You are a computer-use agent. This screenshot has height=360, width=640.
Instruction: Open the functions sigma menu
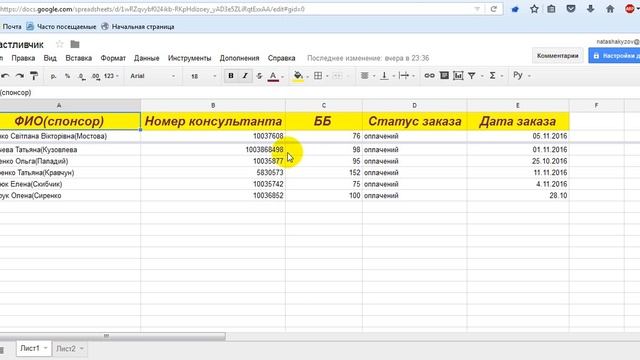click(x=492, y=76)
